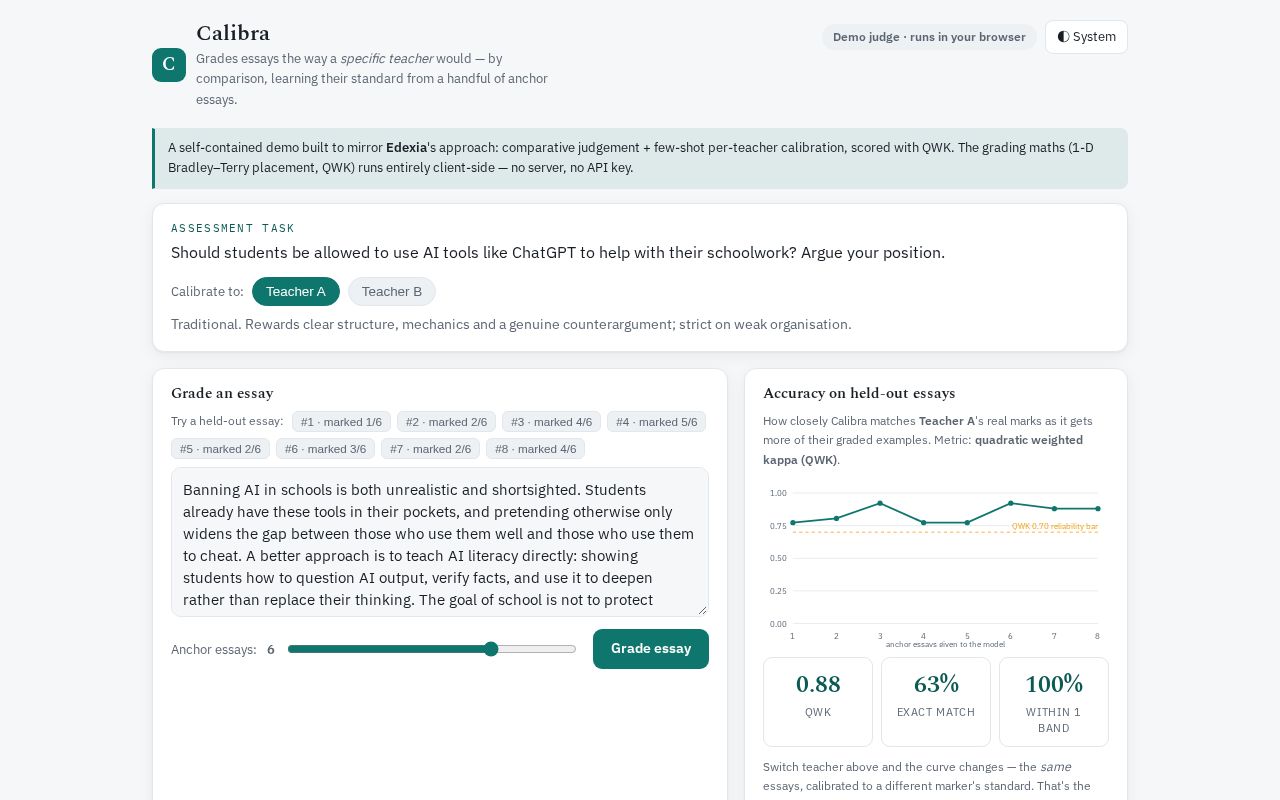Click the 63% Exact Match stat card
Viewport: 1280px width, 800px height.
point(936,702)
